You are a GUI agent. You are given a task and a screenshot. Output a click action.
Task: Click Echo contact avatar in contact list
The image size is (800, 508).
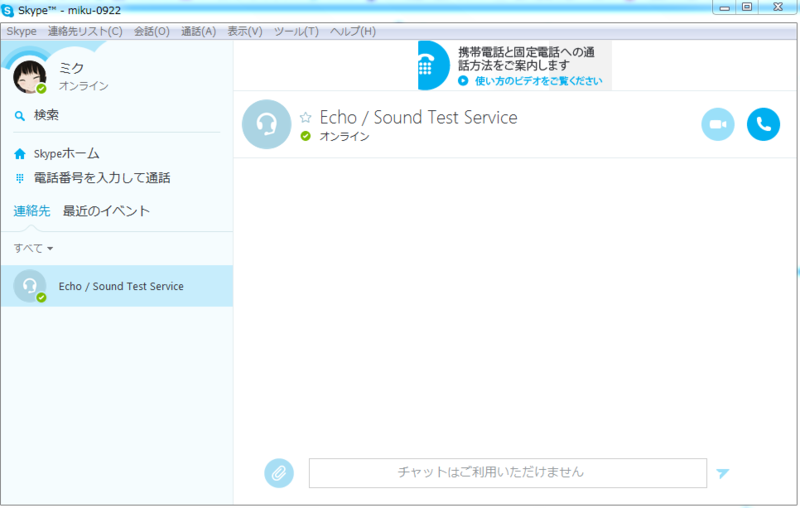coord(30,286)
